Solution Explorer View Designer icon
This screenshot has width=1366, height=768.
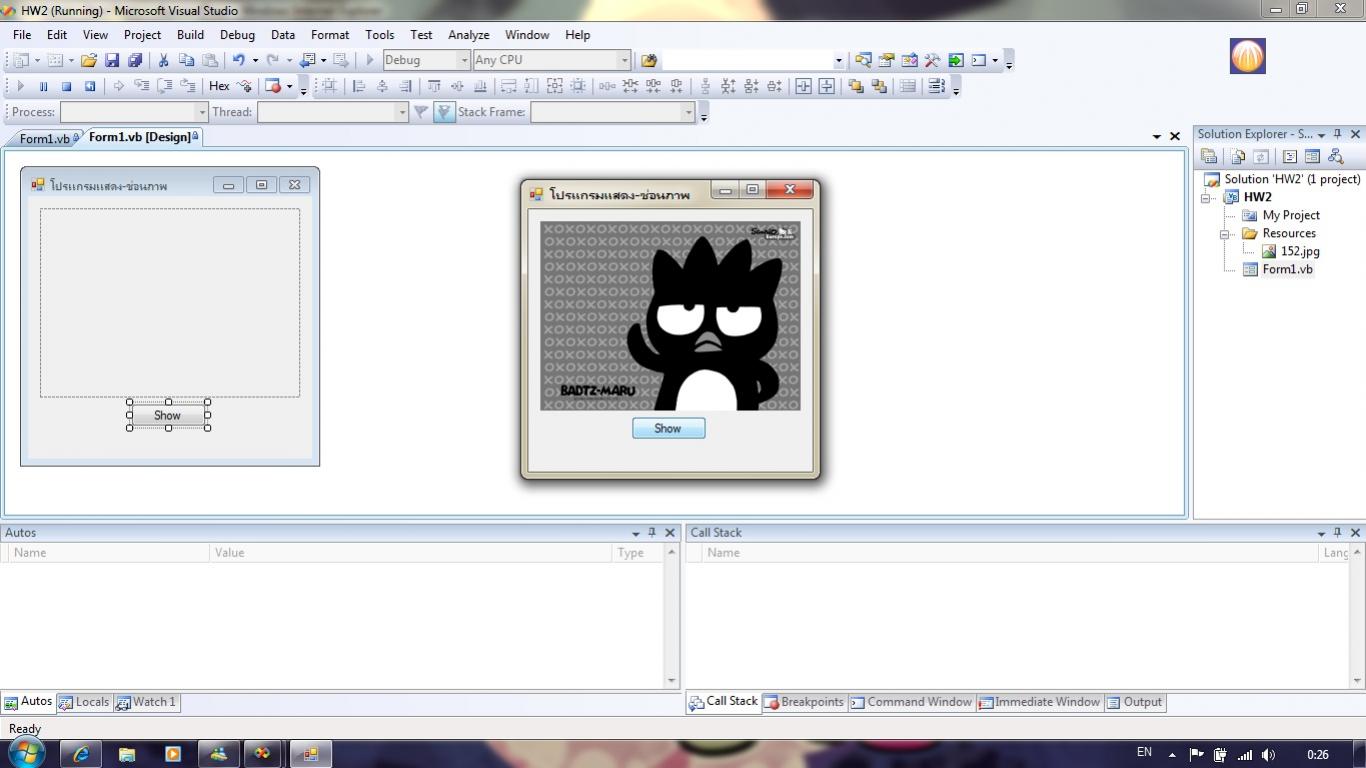tap(1313, 156)
